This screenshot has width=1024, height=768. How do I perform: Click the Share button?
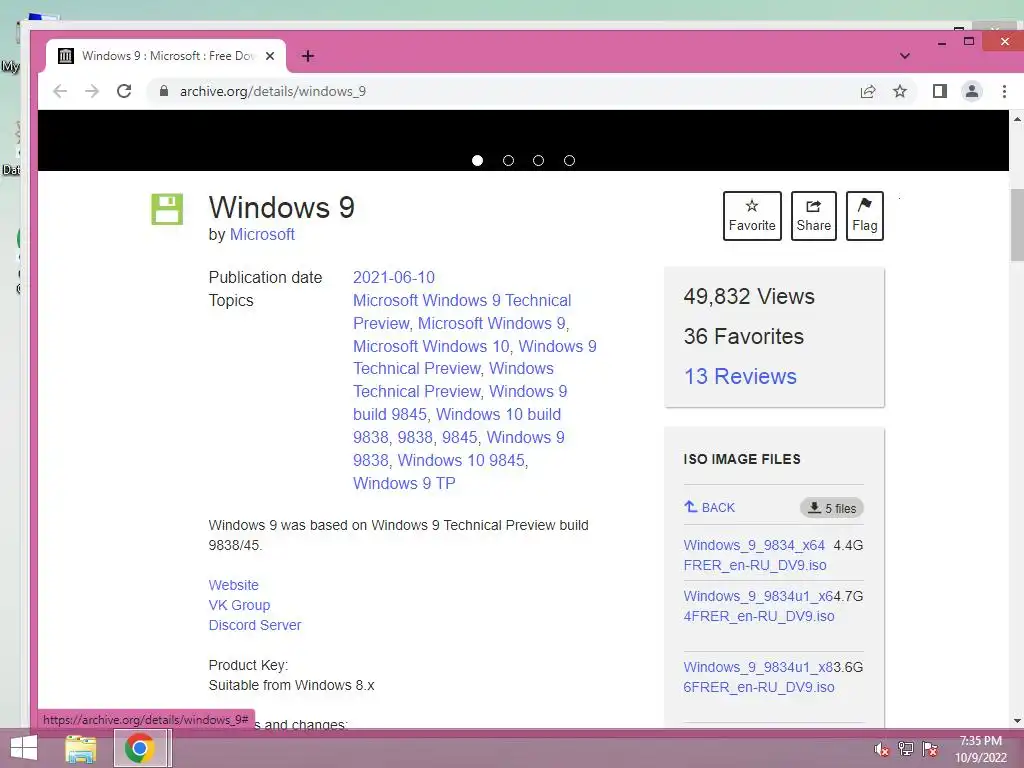(814, 216)
